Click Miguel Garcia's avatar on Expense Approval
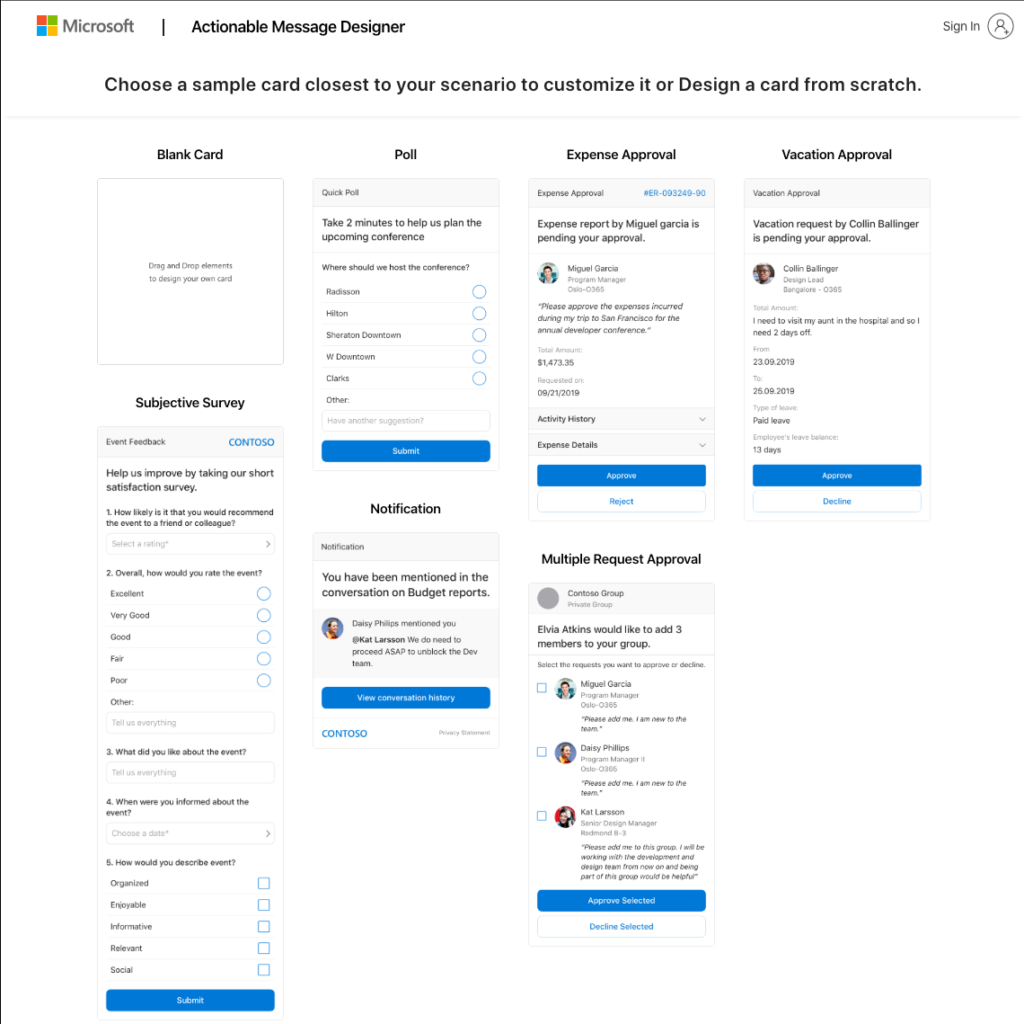 (548, 272)
